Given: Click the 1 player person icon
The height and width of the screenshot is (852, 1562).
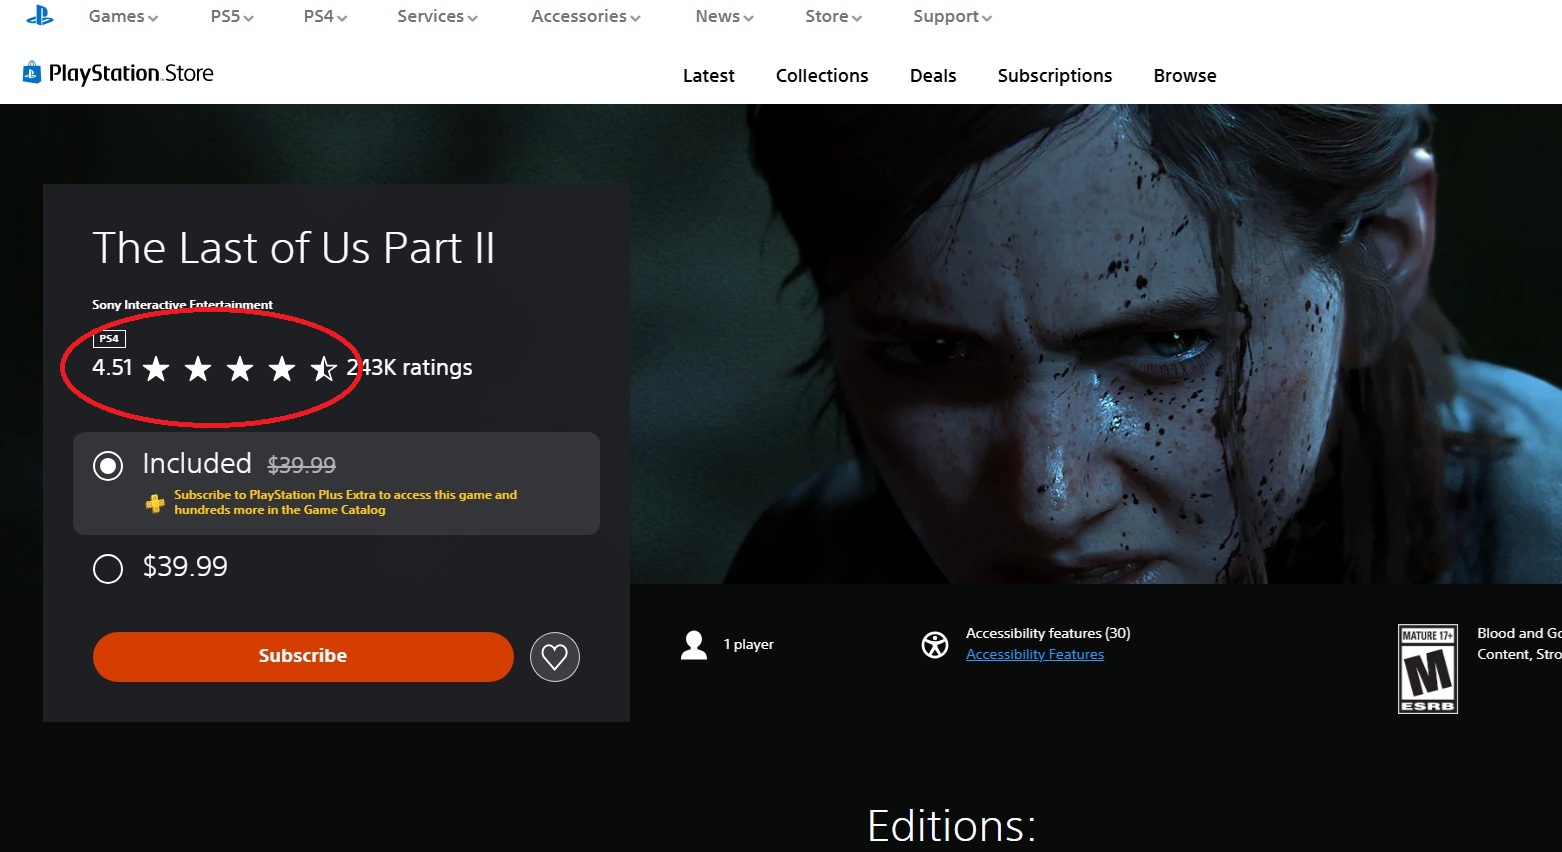Looking at the screenshot, I should pyautogui.click(x=694, y=645).
